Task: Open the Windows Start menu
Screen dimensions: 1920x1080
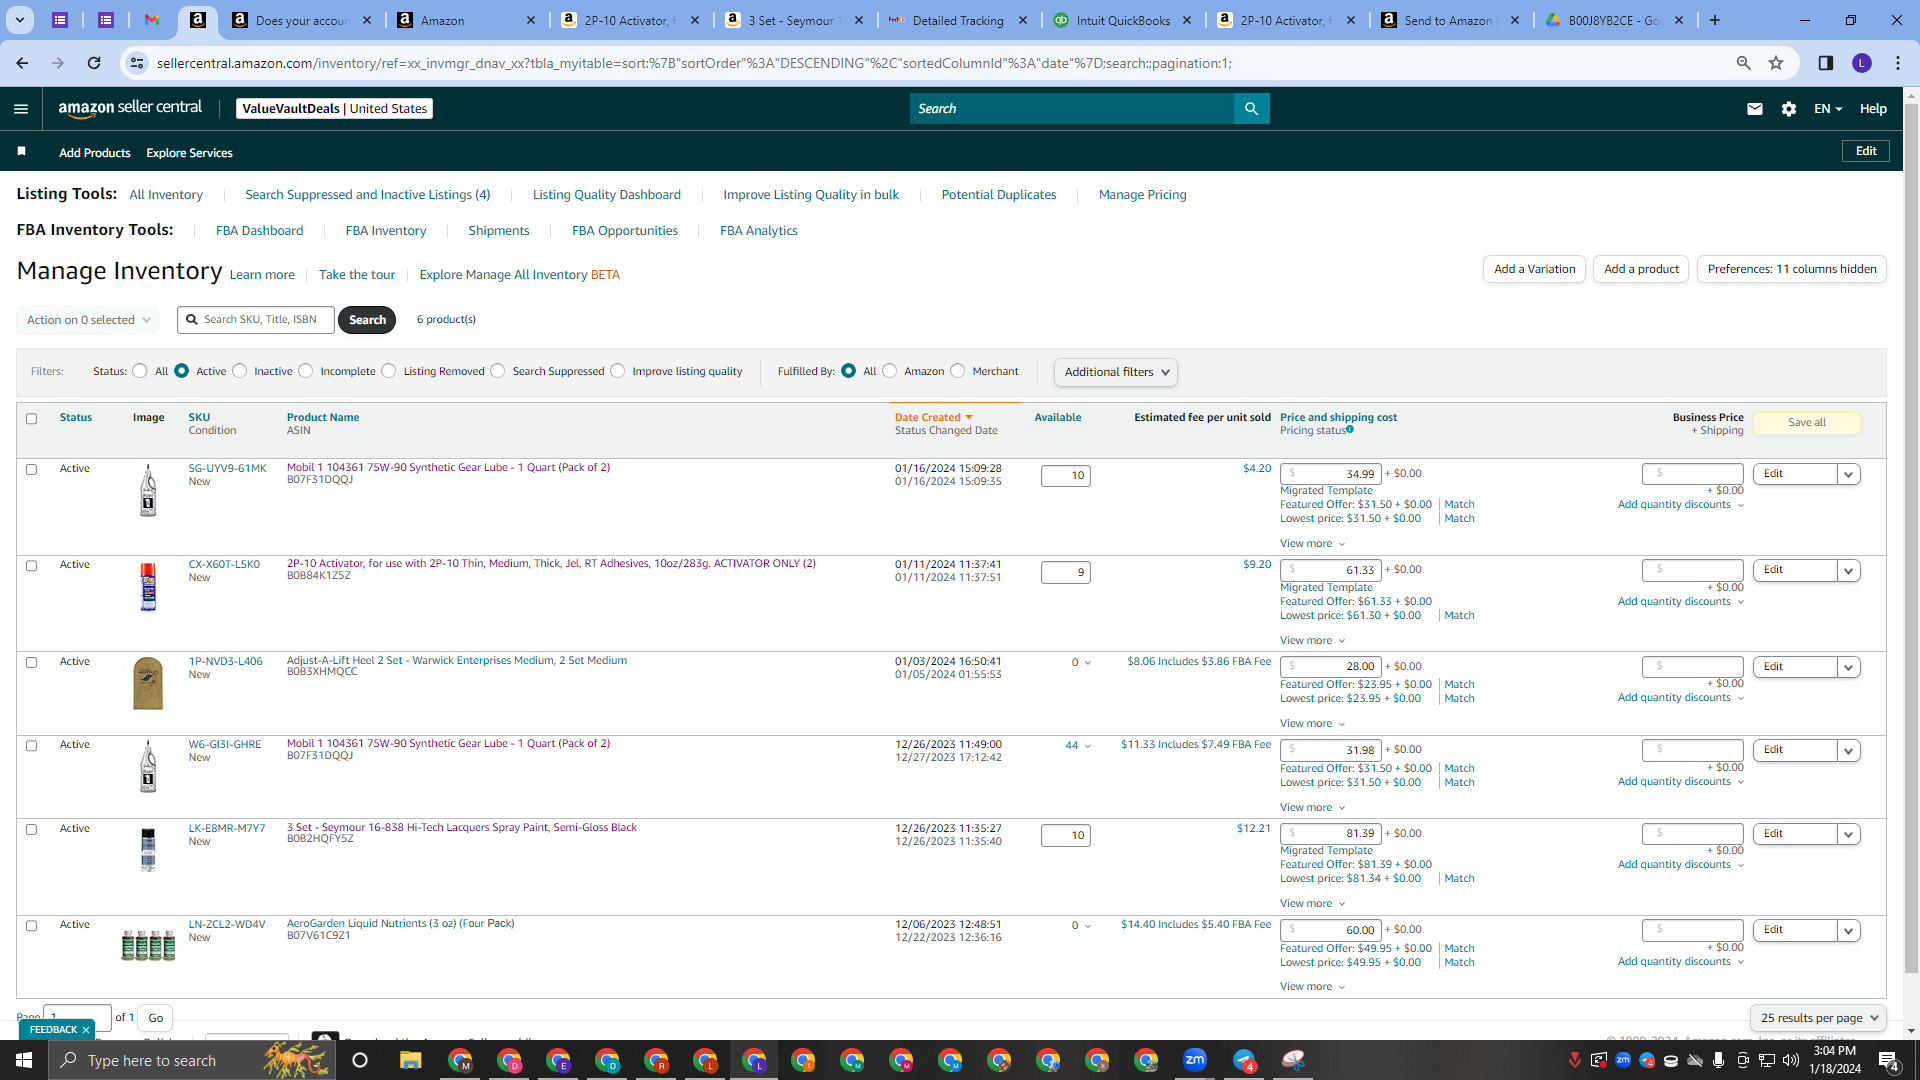Action: pyautogui.click(x=24, y=1060)
